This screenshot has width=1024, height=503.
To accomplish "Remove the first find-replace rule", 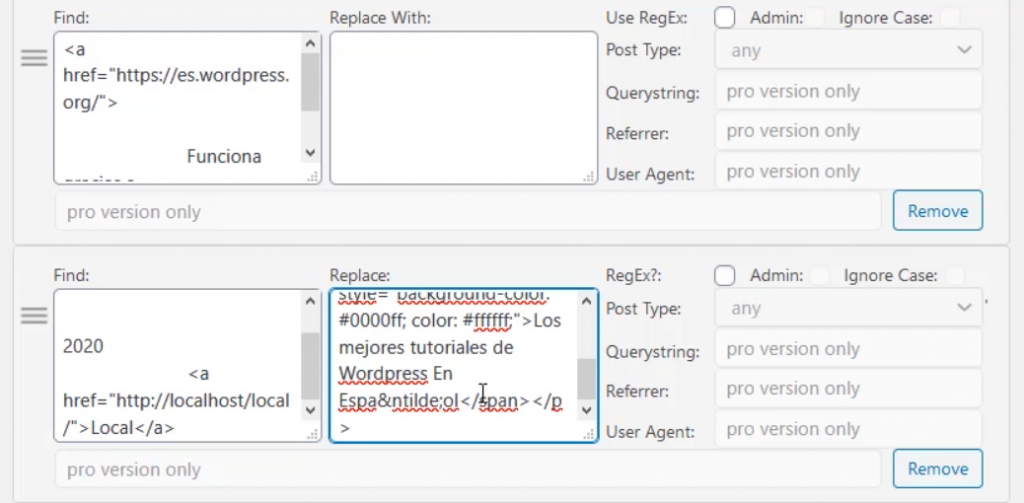I will [x=937, y=211].
